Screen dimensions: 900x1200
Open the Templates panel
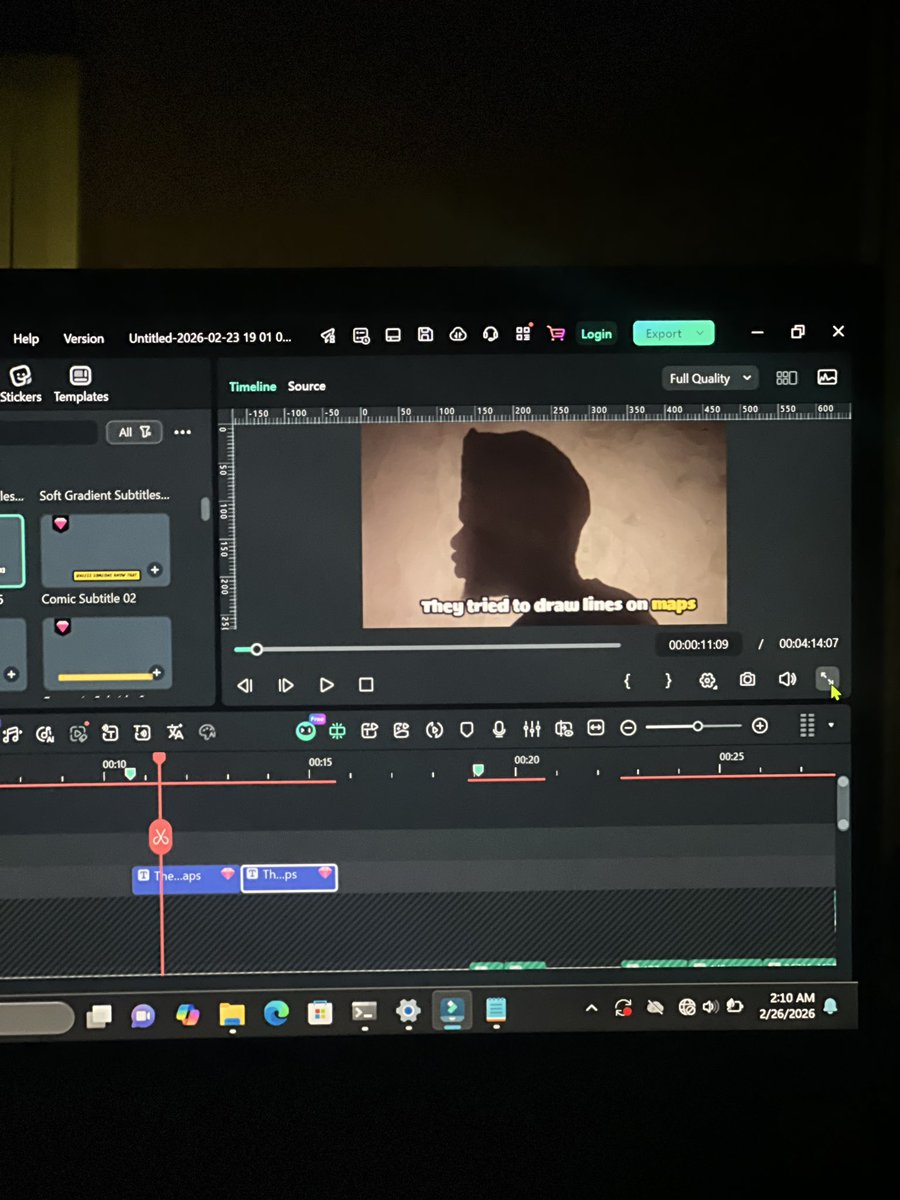pyautogui.click(x=81, y=384)
